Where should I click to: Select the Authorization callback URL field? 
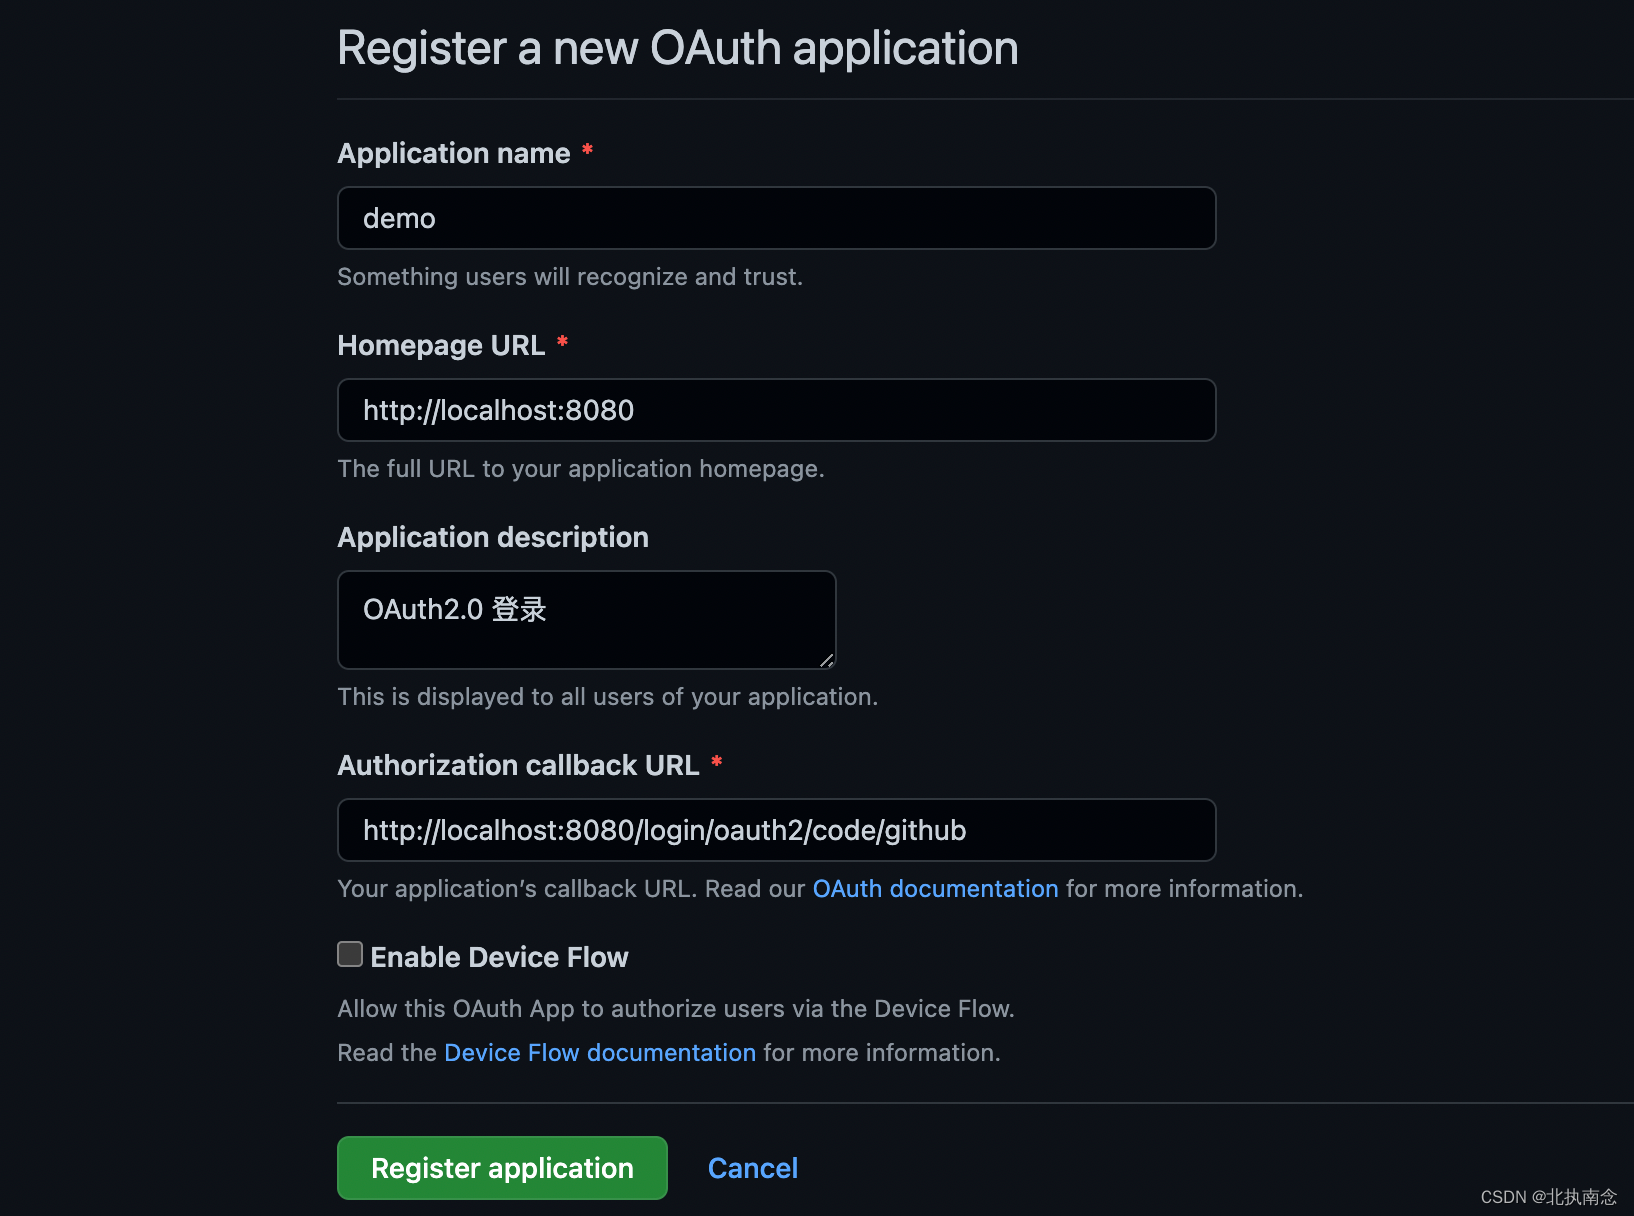[777, 830]
